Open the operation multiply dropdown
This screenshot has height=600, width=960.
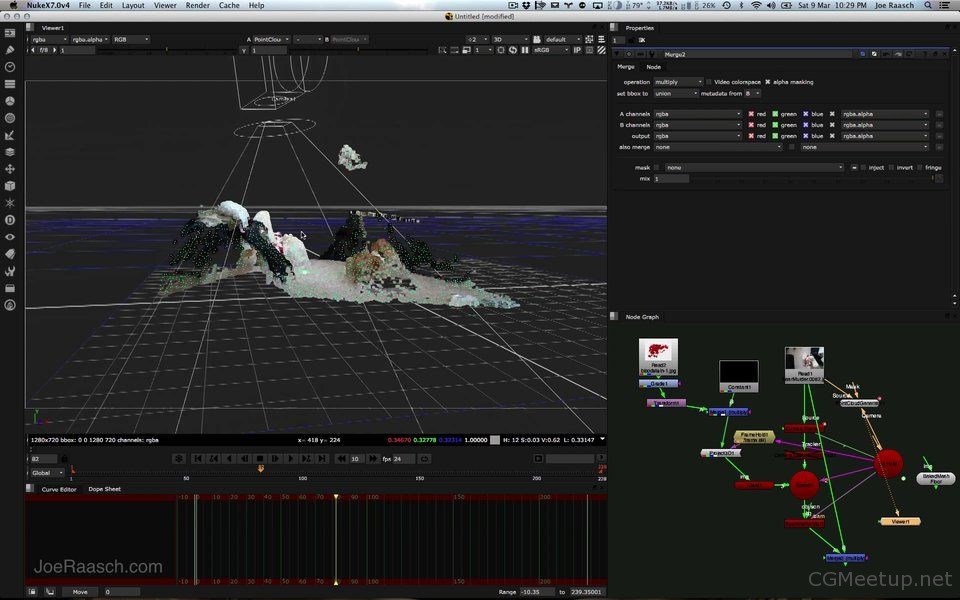click(678, 82)
